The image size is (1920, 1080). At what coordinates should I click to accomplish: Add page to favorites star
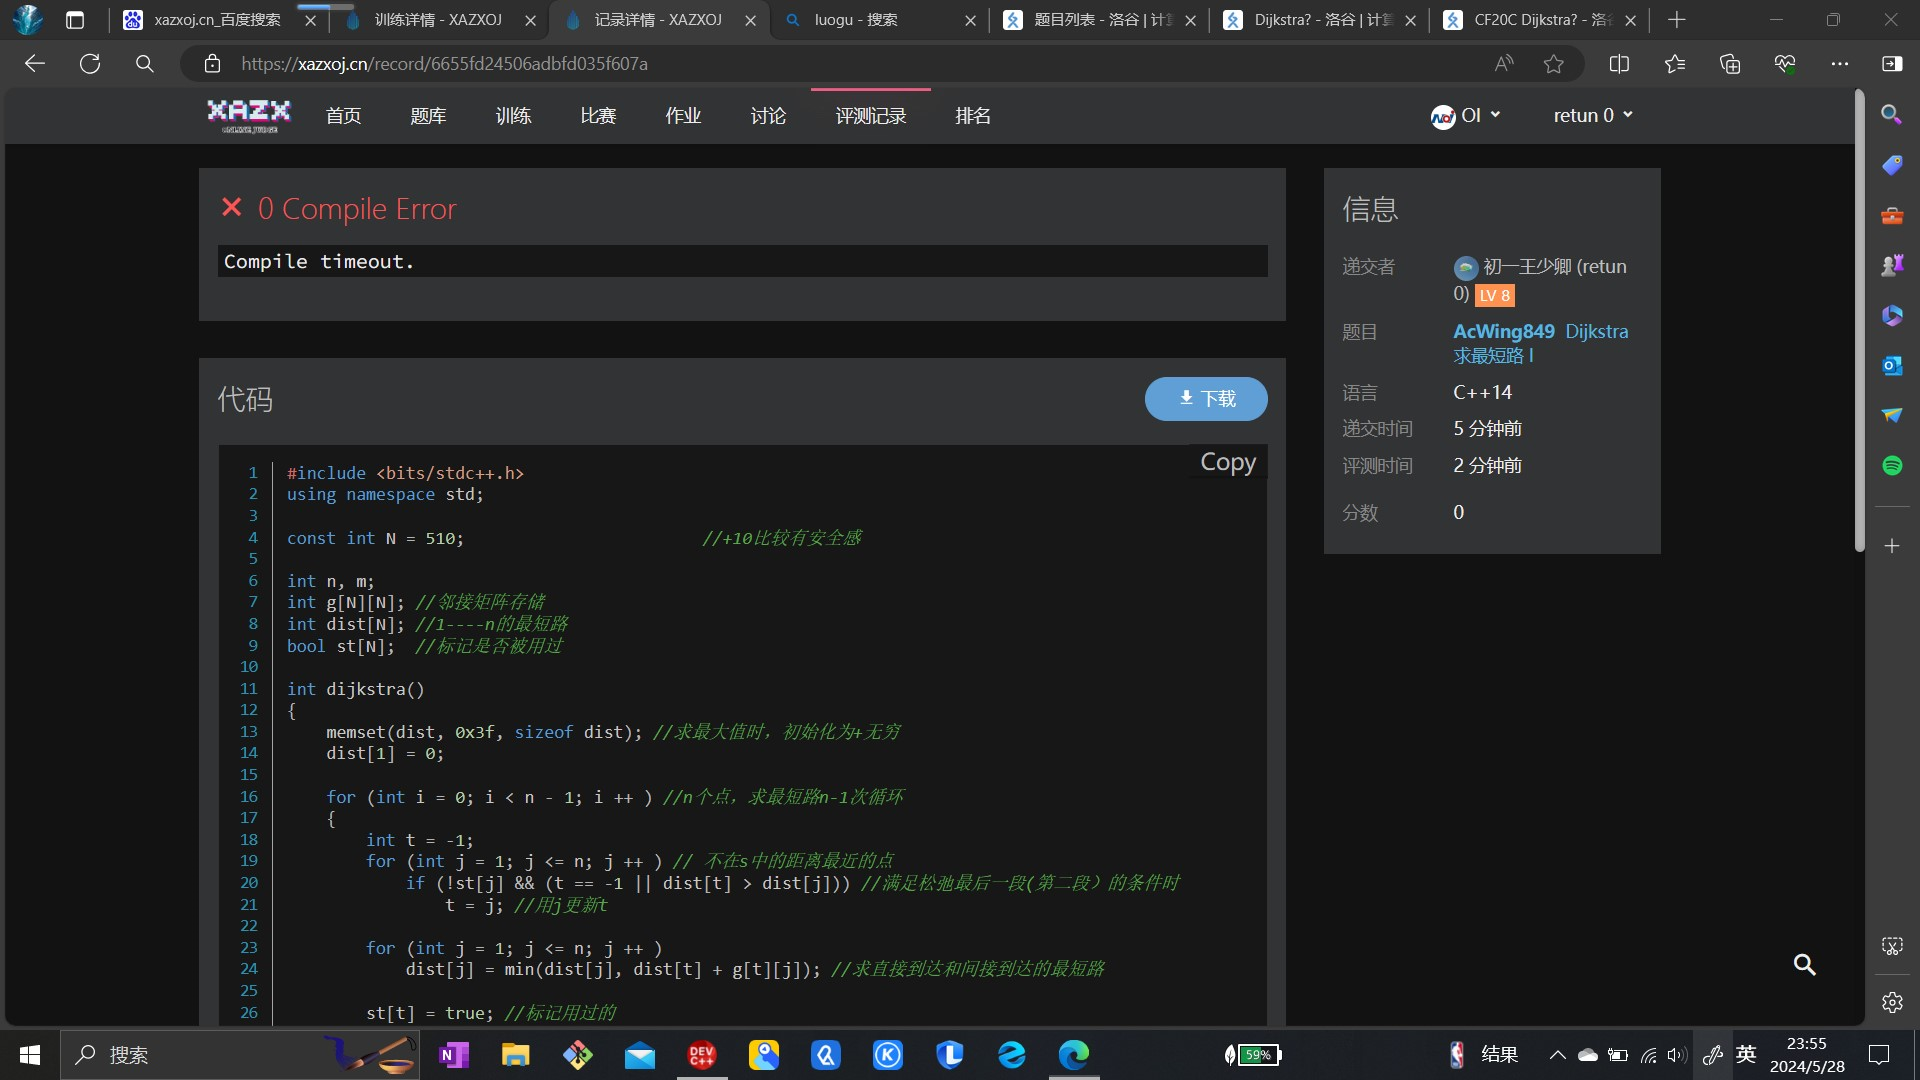1553,64
